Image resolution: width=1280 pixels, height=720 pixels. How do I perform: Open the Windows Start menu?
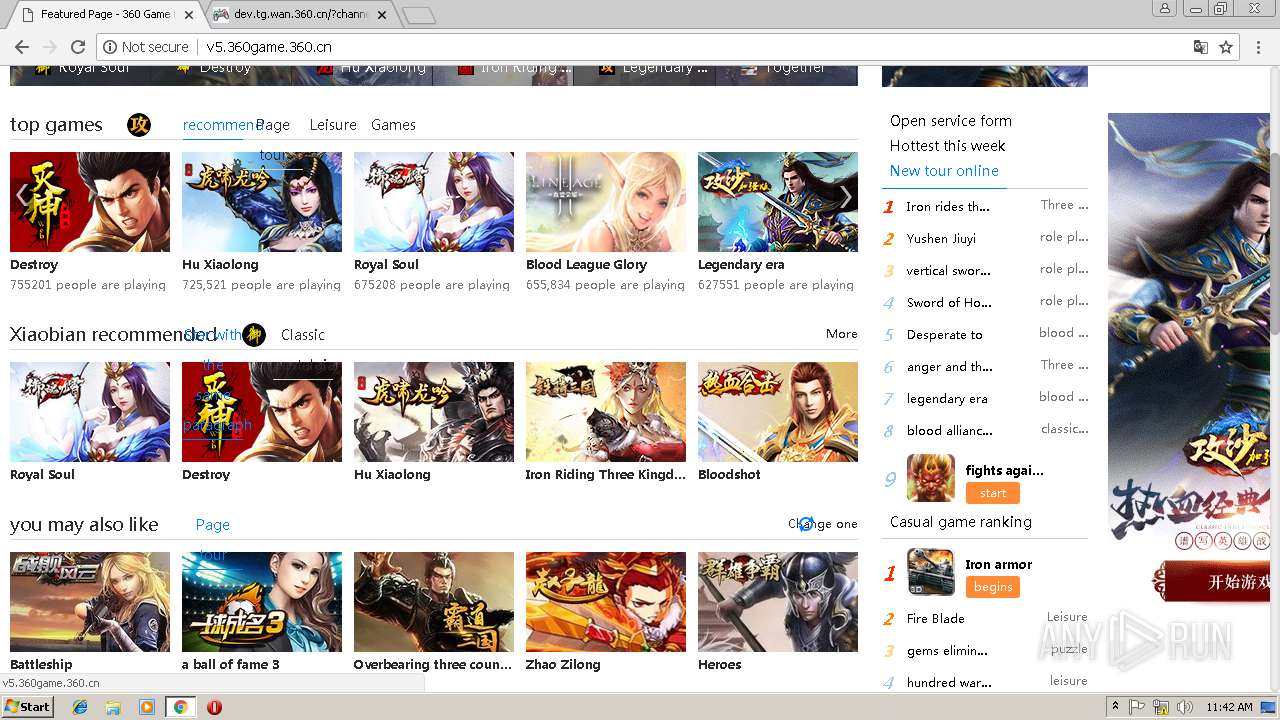click(27, 707)
